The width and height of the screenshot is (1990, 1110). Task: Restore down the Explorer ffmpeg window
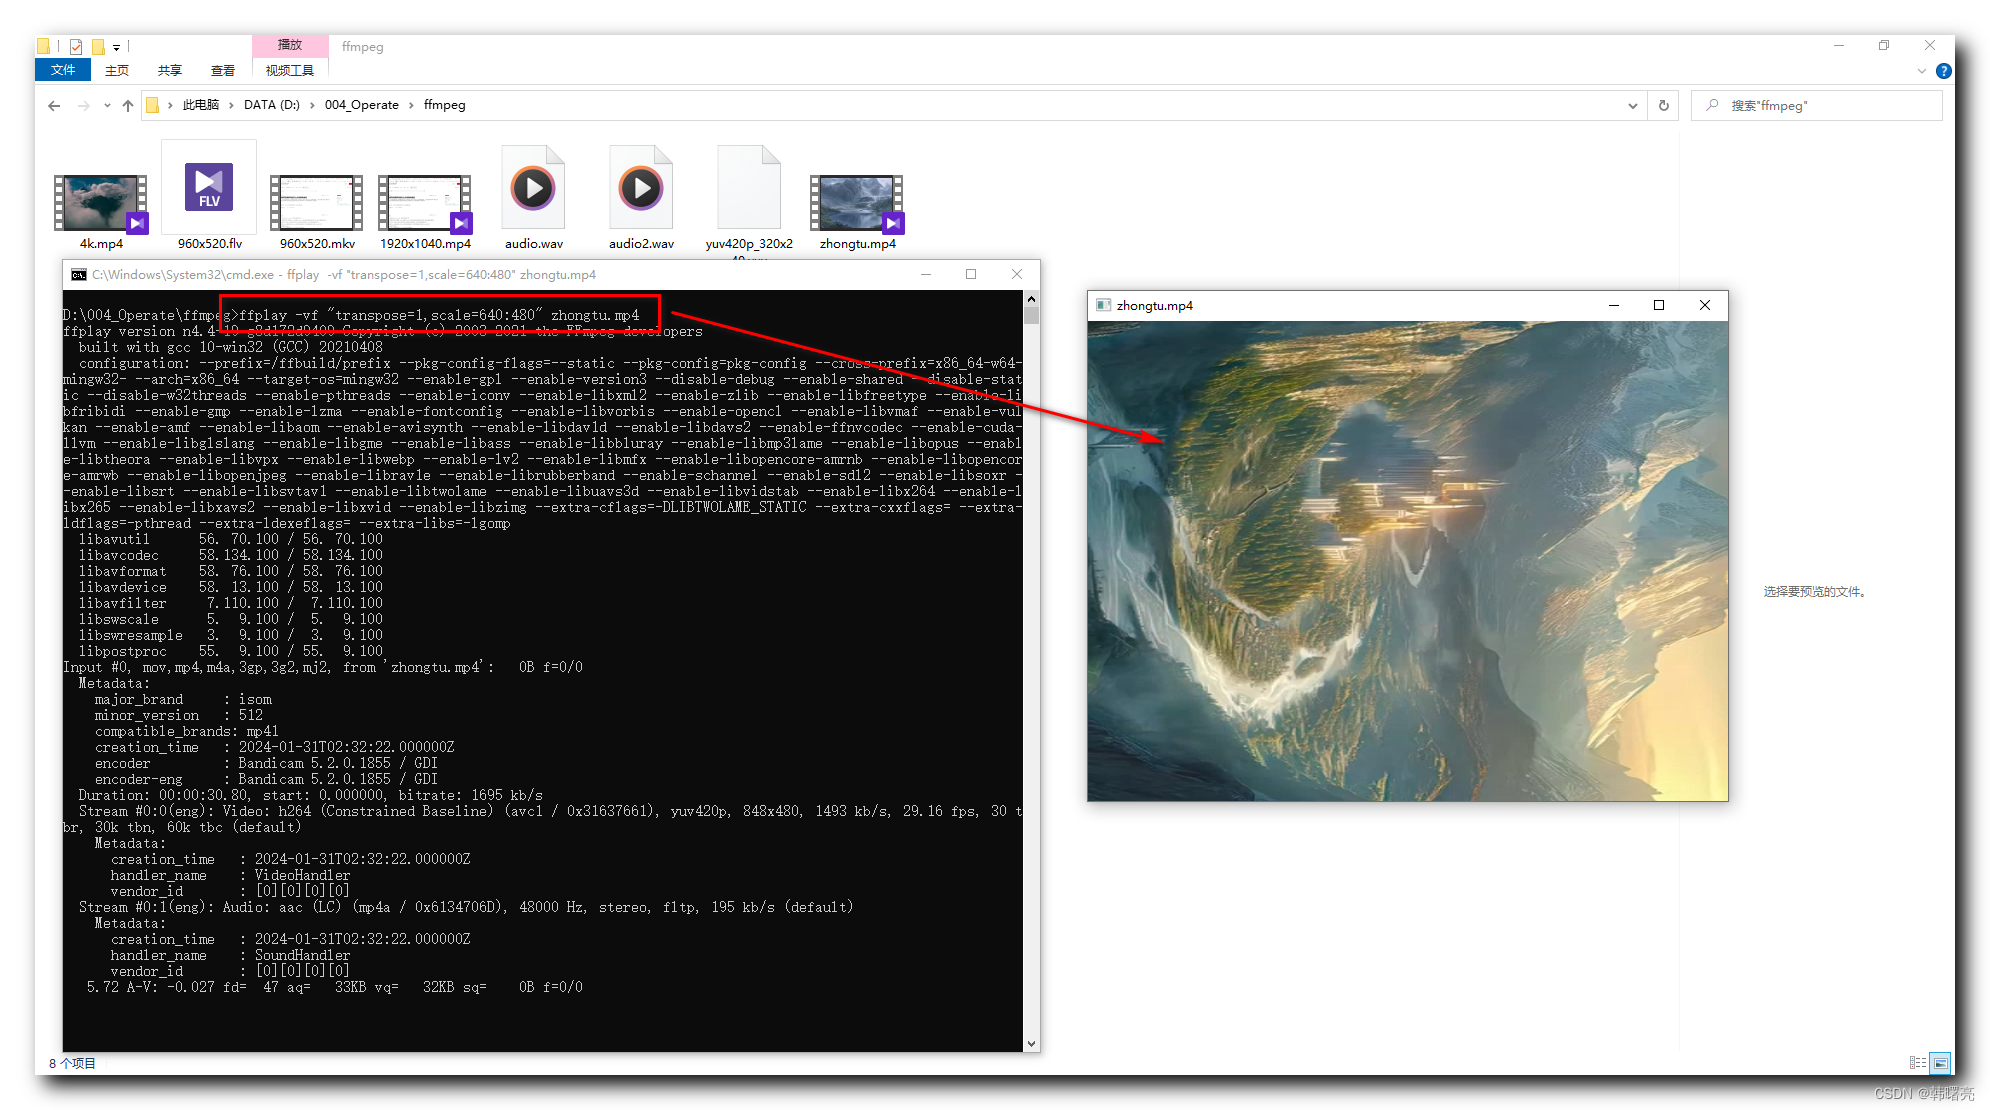click(1884, 46)
